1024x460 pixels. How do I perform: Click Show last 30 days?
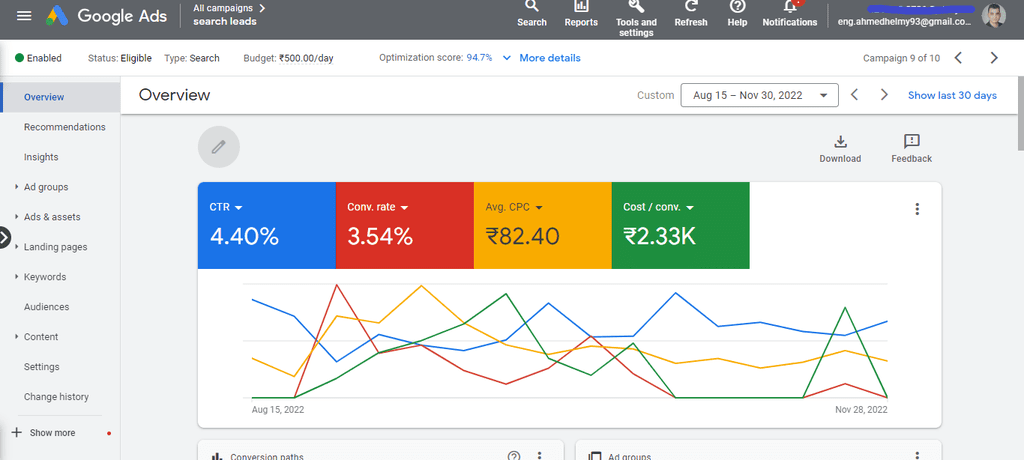[952, 95]
